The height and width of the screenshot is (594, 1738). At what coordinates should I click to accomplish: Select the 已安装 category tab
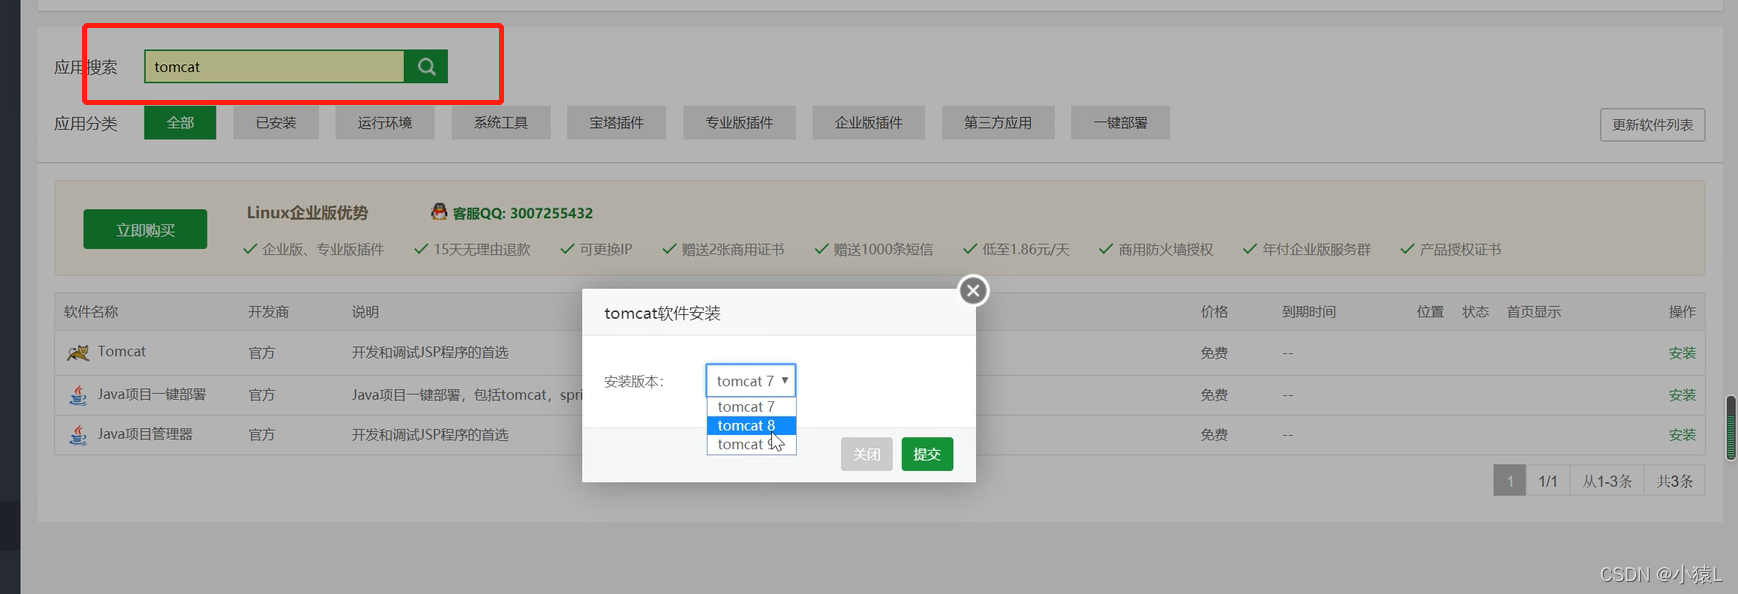[276, 123]
